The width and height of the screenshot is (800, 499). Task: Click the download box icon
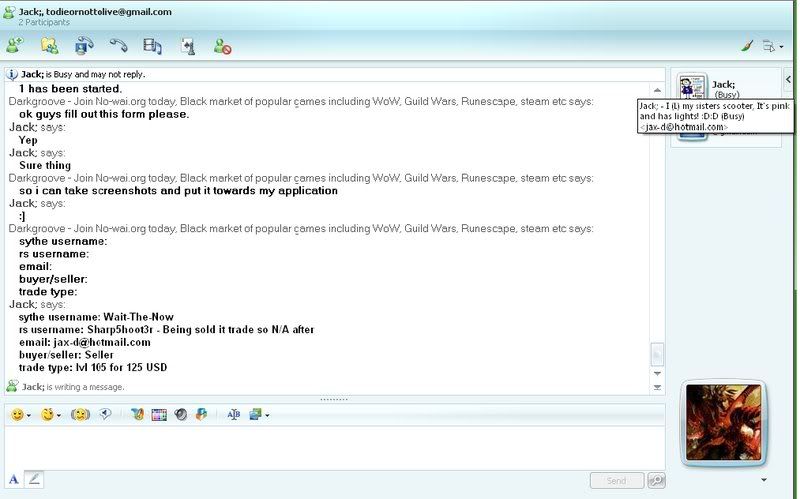point(202,414)
